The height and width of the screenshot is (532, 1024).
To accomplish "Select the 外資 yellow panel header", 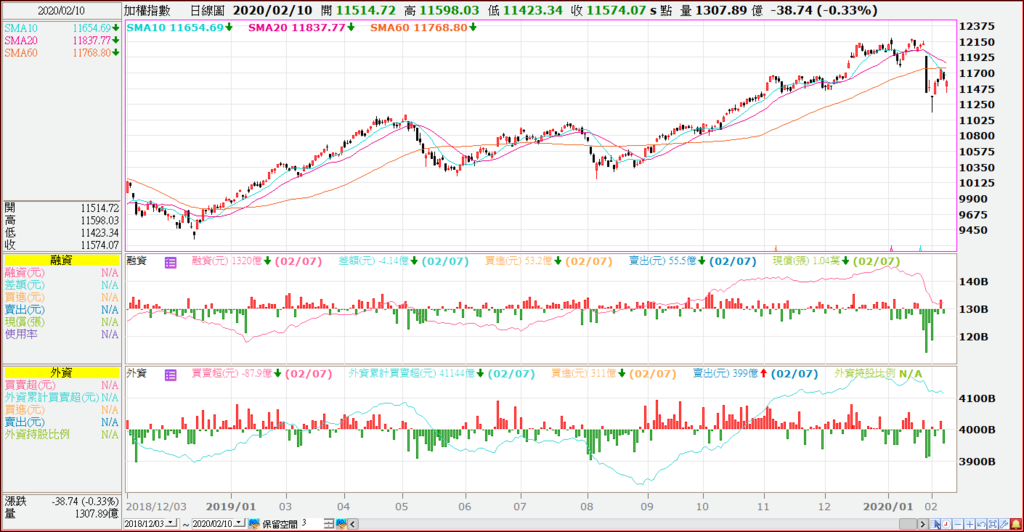I will (x=61, y=373).
